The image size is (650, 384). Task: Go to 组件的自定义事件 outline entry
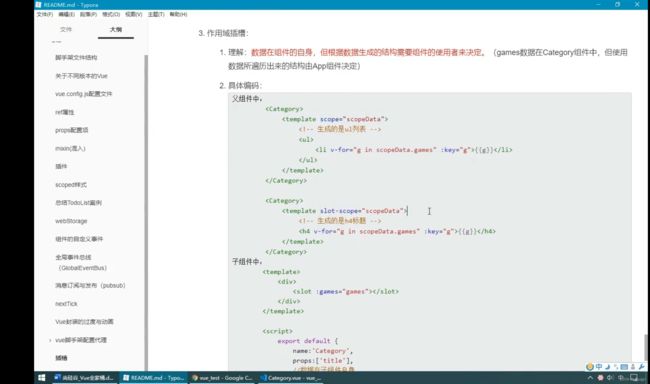pyautogui.click(x=79, y=239)
